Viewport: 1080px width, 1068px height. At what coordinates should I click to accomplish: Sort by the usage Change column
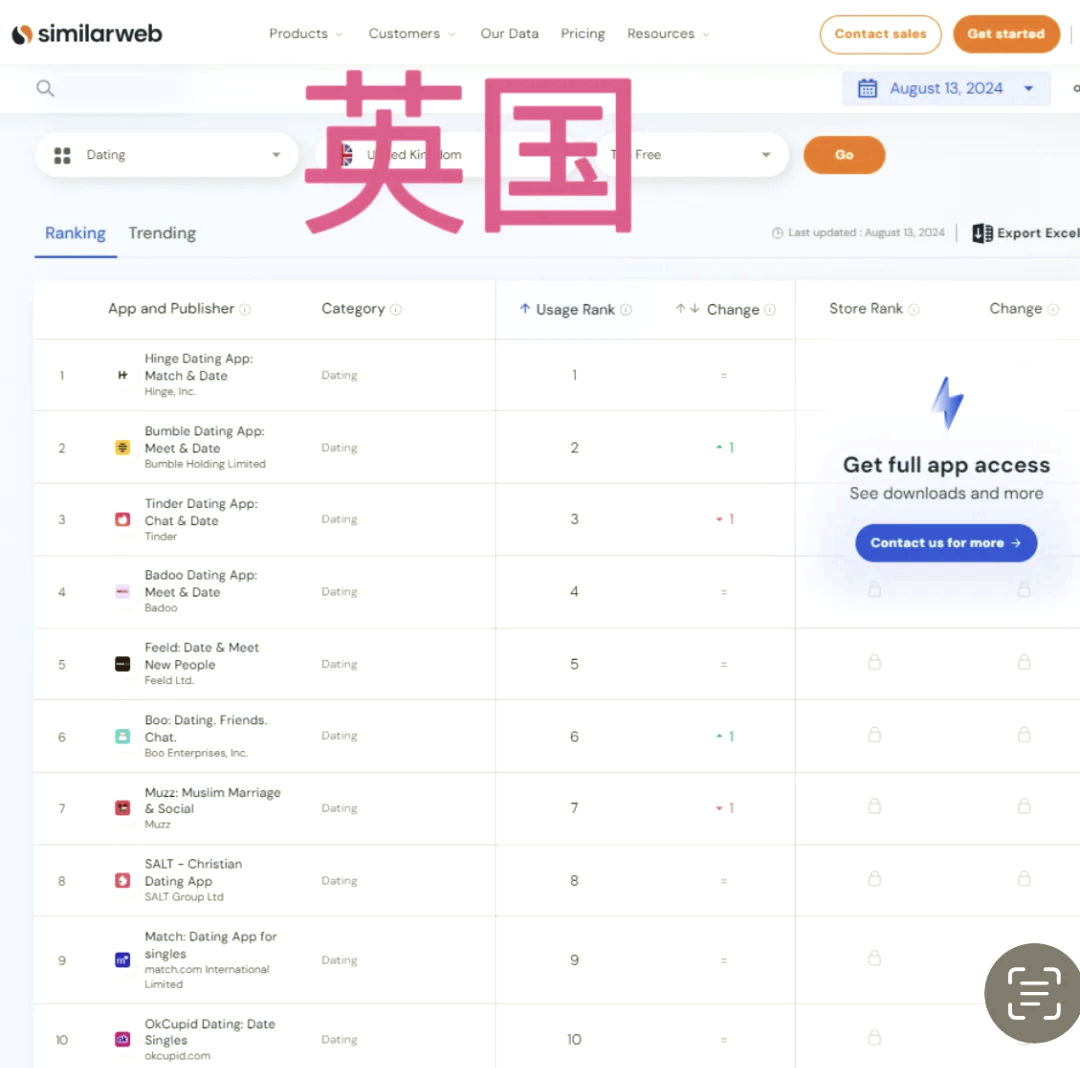[x=725, y=310]
